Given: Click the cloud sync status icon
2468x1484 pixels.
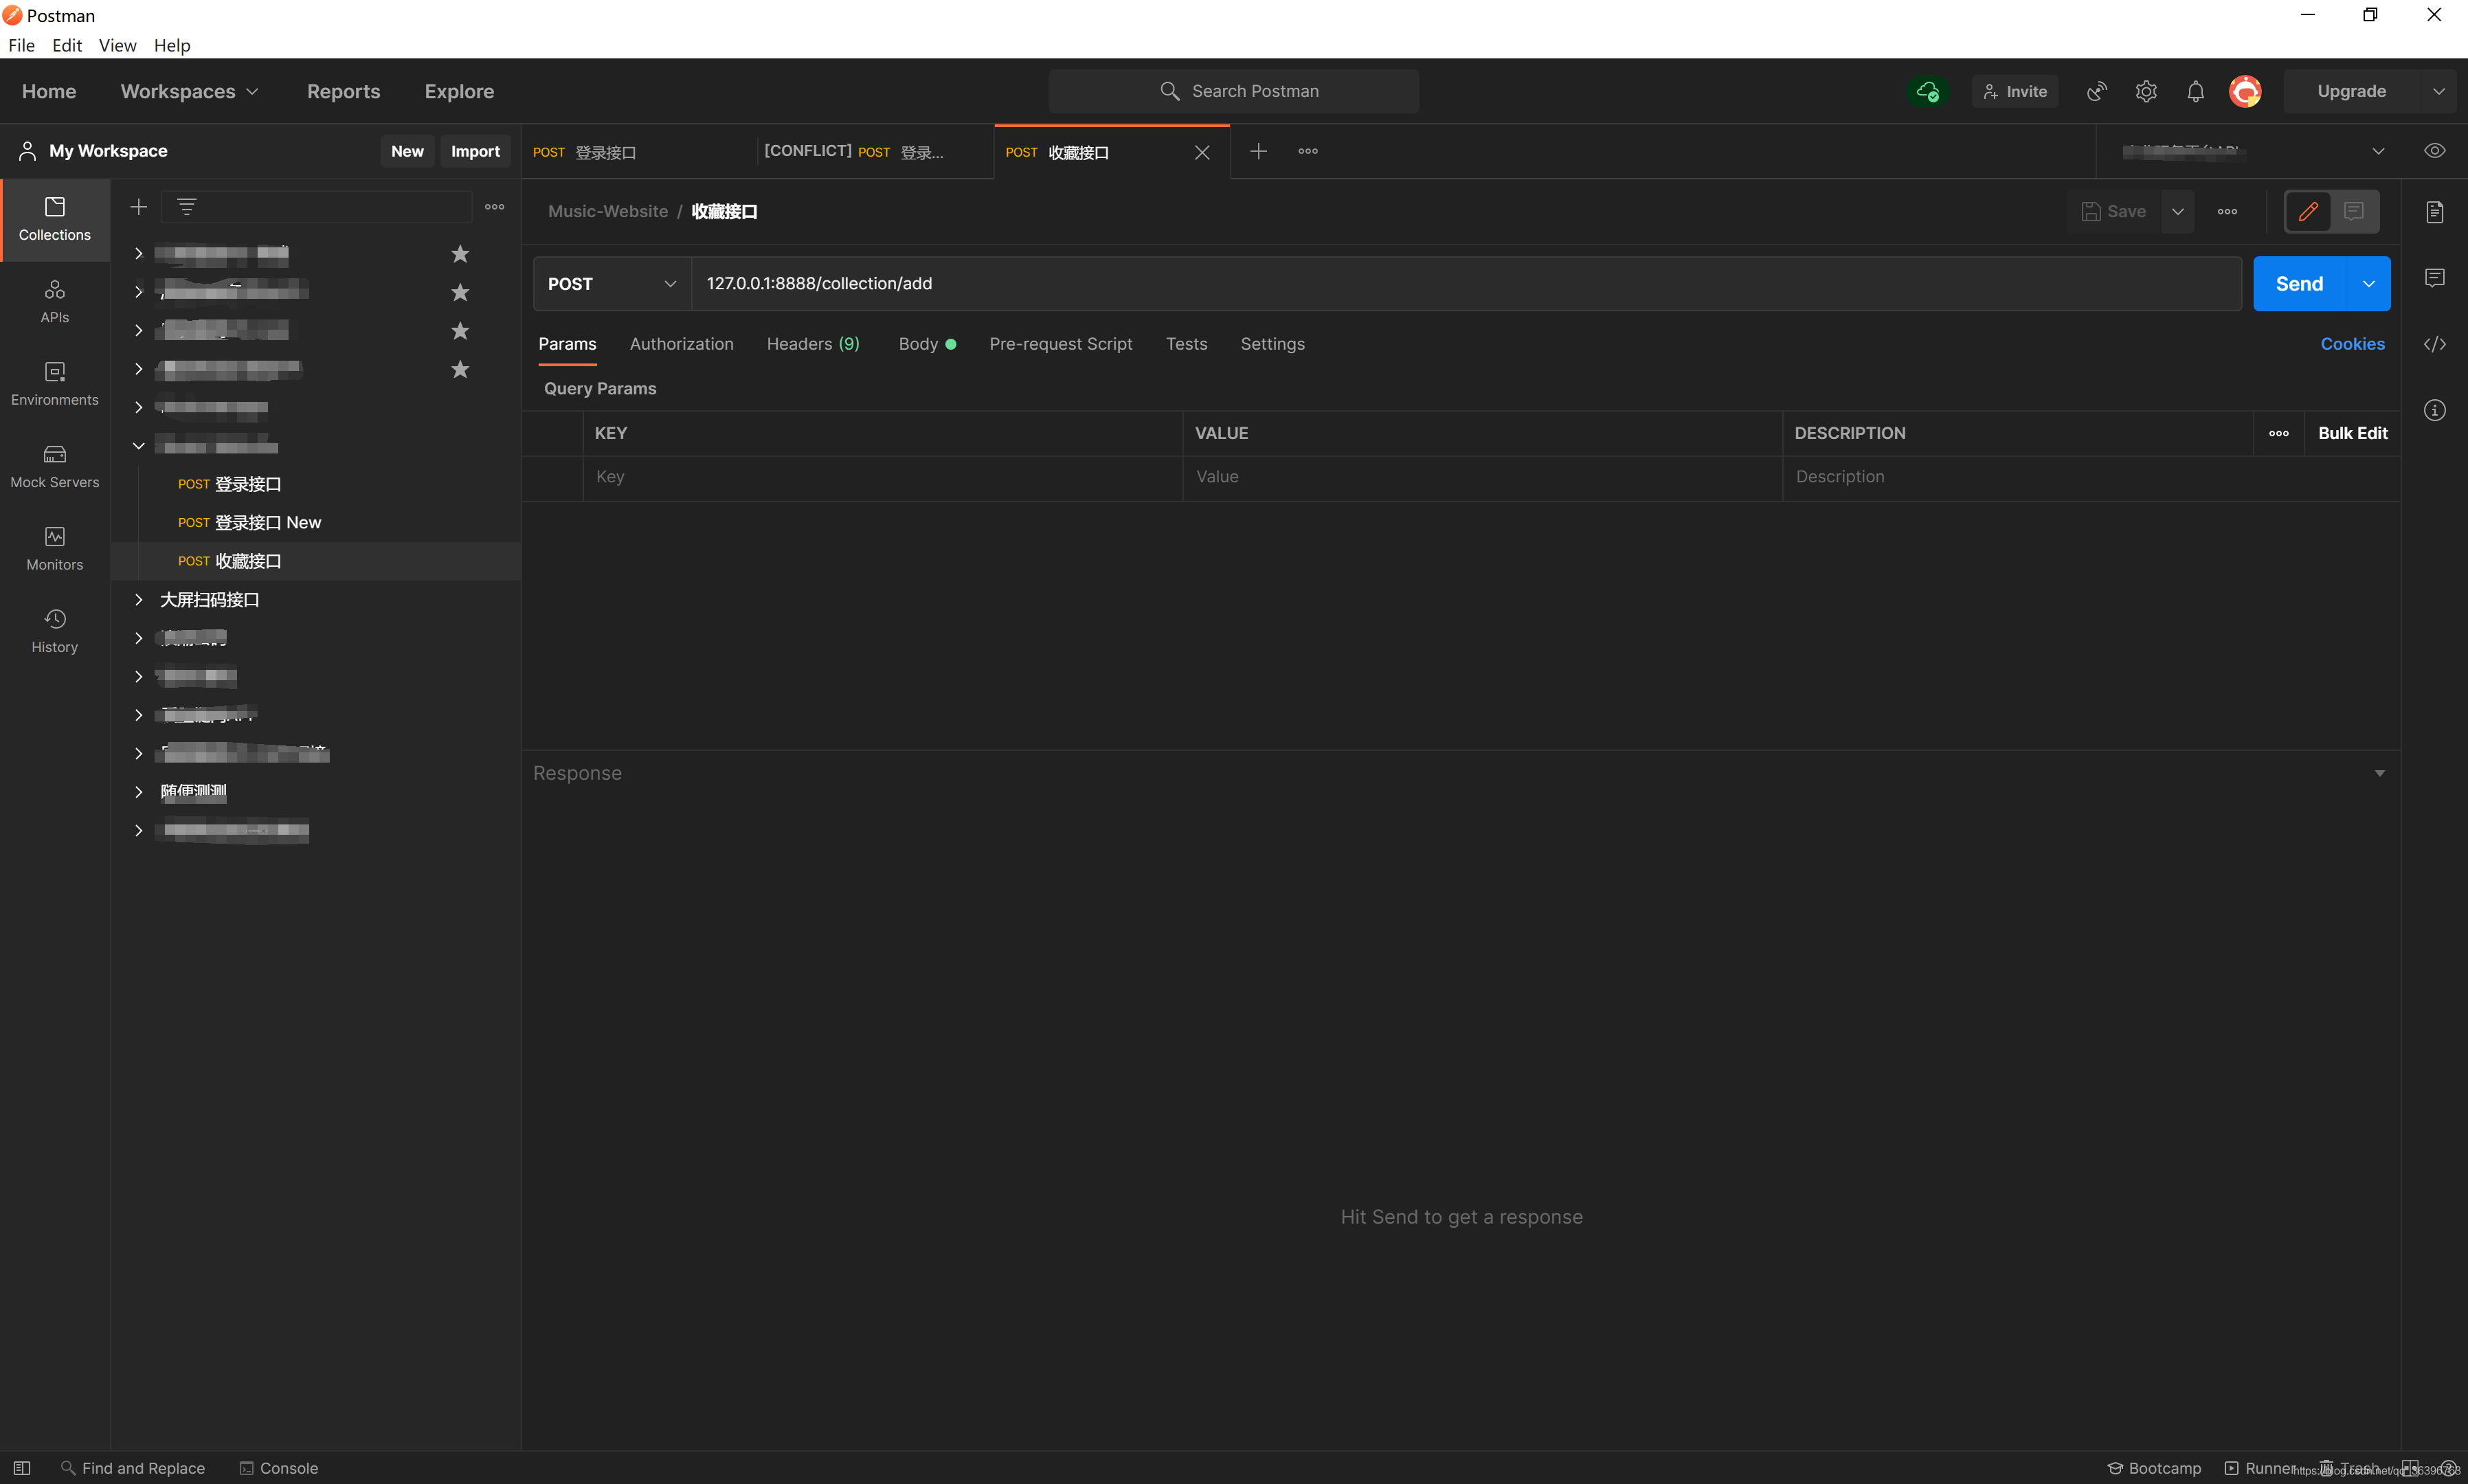Looking at the screenshot, I should (x=1928, y=92).
